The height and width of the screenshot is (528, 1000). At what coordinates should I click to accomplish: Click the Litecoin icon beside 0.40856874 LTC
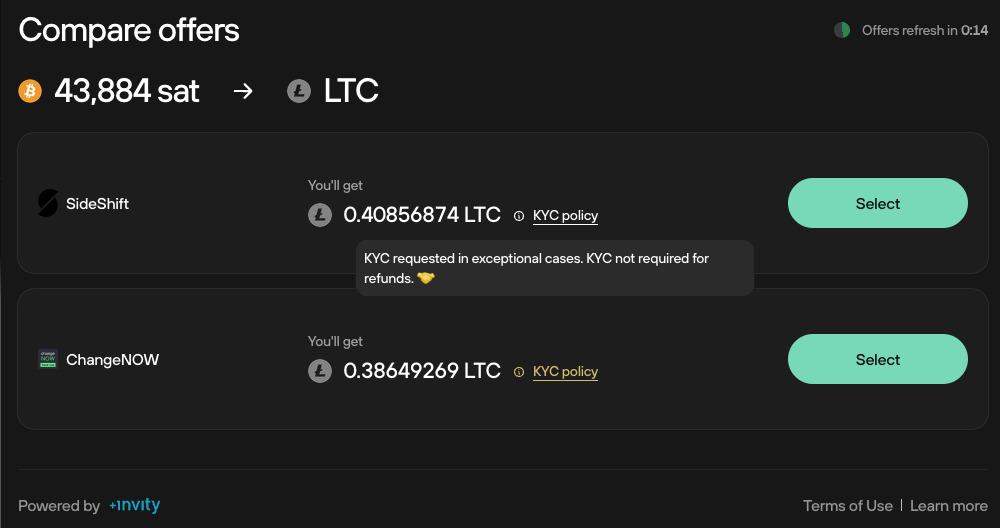pos(320,216)
